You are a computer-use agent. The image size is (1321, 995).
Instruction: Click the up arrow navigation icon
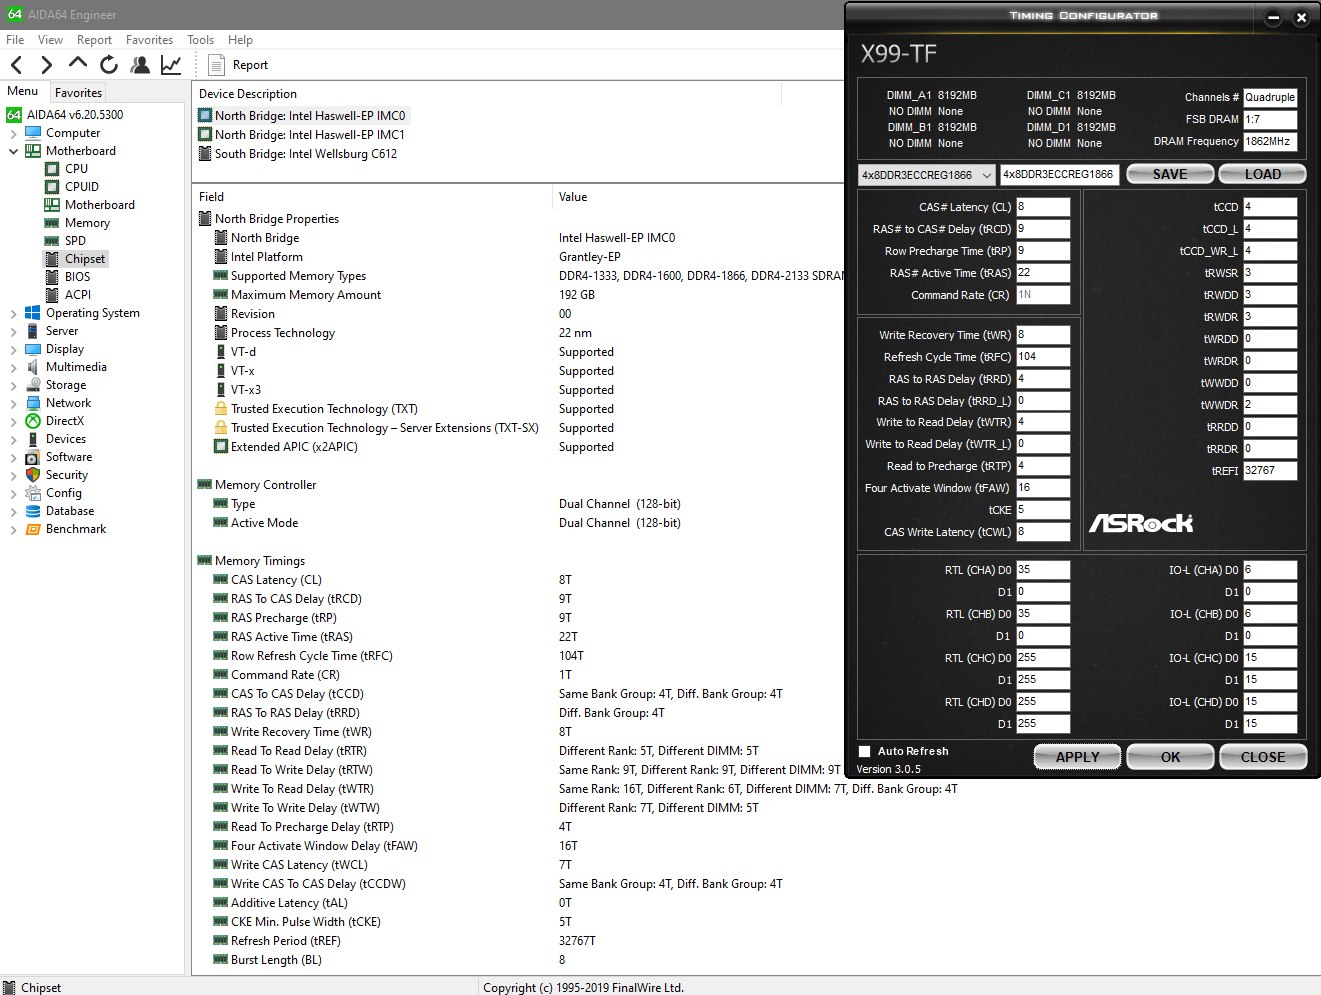point(77,64)
